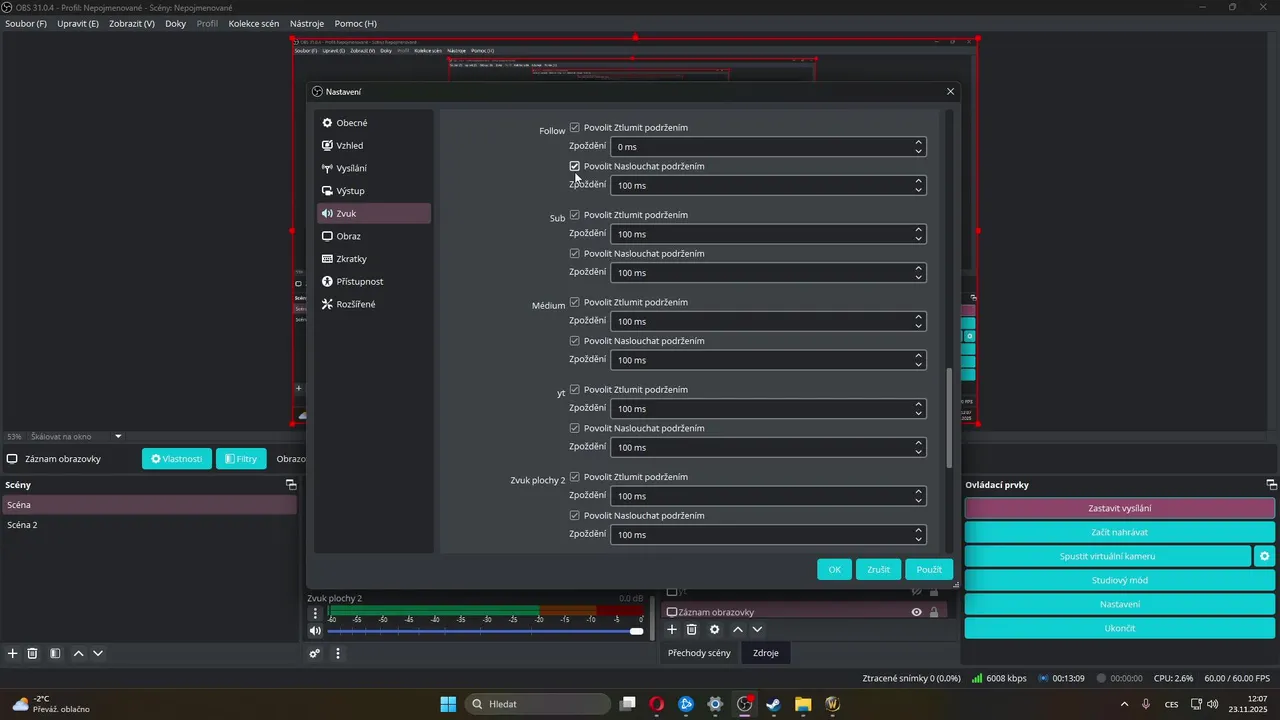Pop out the Ovládací prvky dock
The image size is (1280, 720).
1271,485
